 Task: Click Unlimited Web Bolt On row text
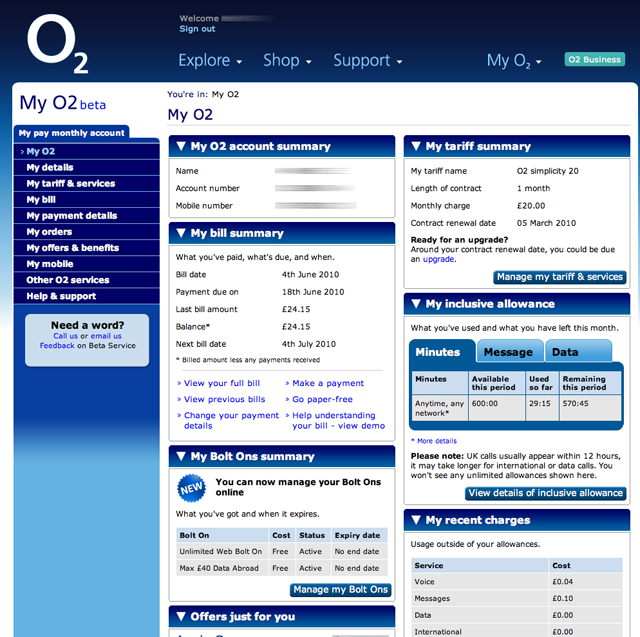click(x=221, y=551)
